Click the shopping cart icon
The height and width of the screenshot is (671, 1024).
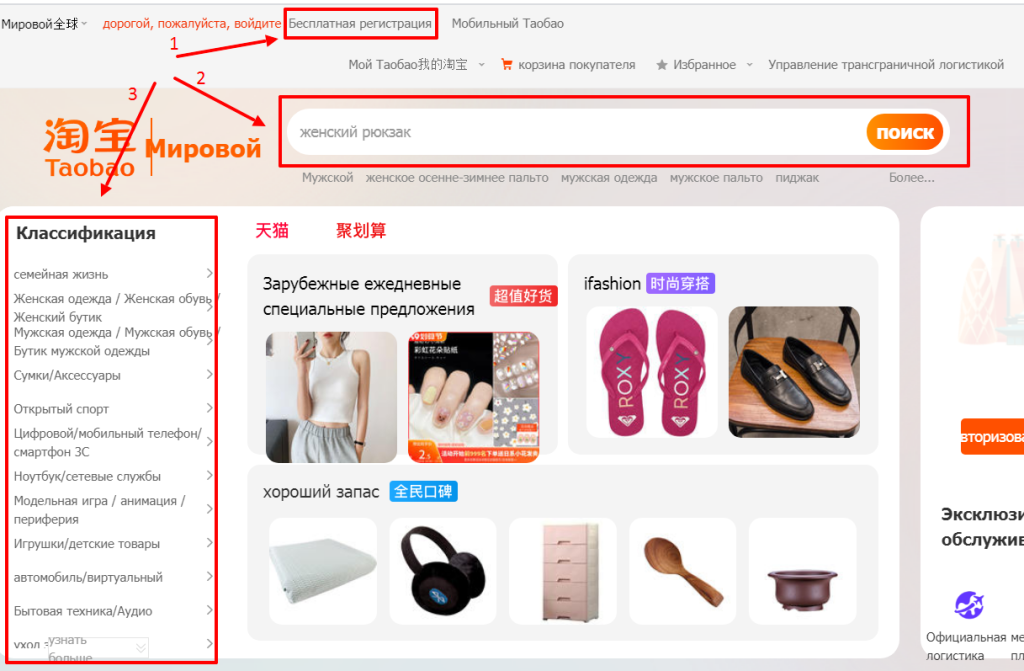(x=506, y=64)
